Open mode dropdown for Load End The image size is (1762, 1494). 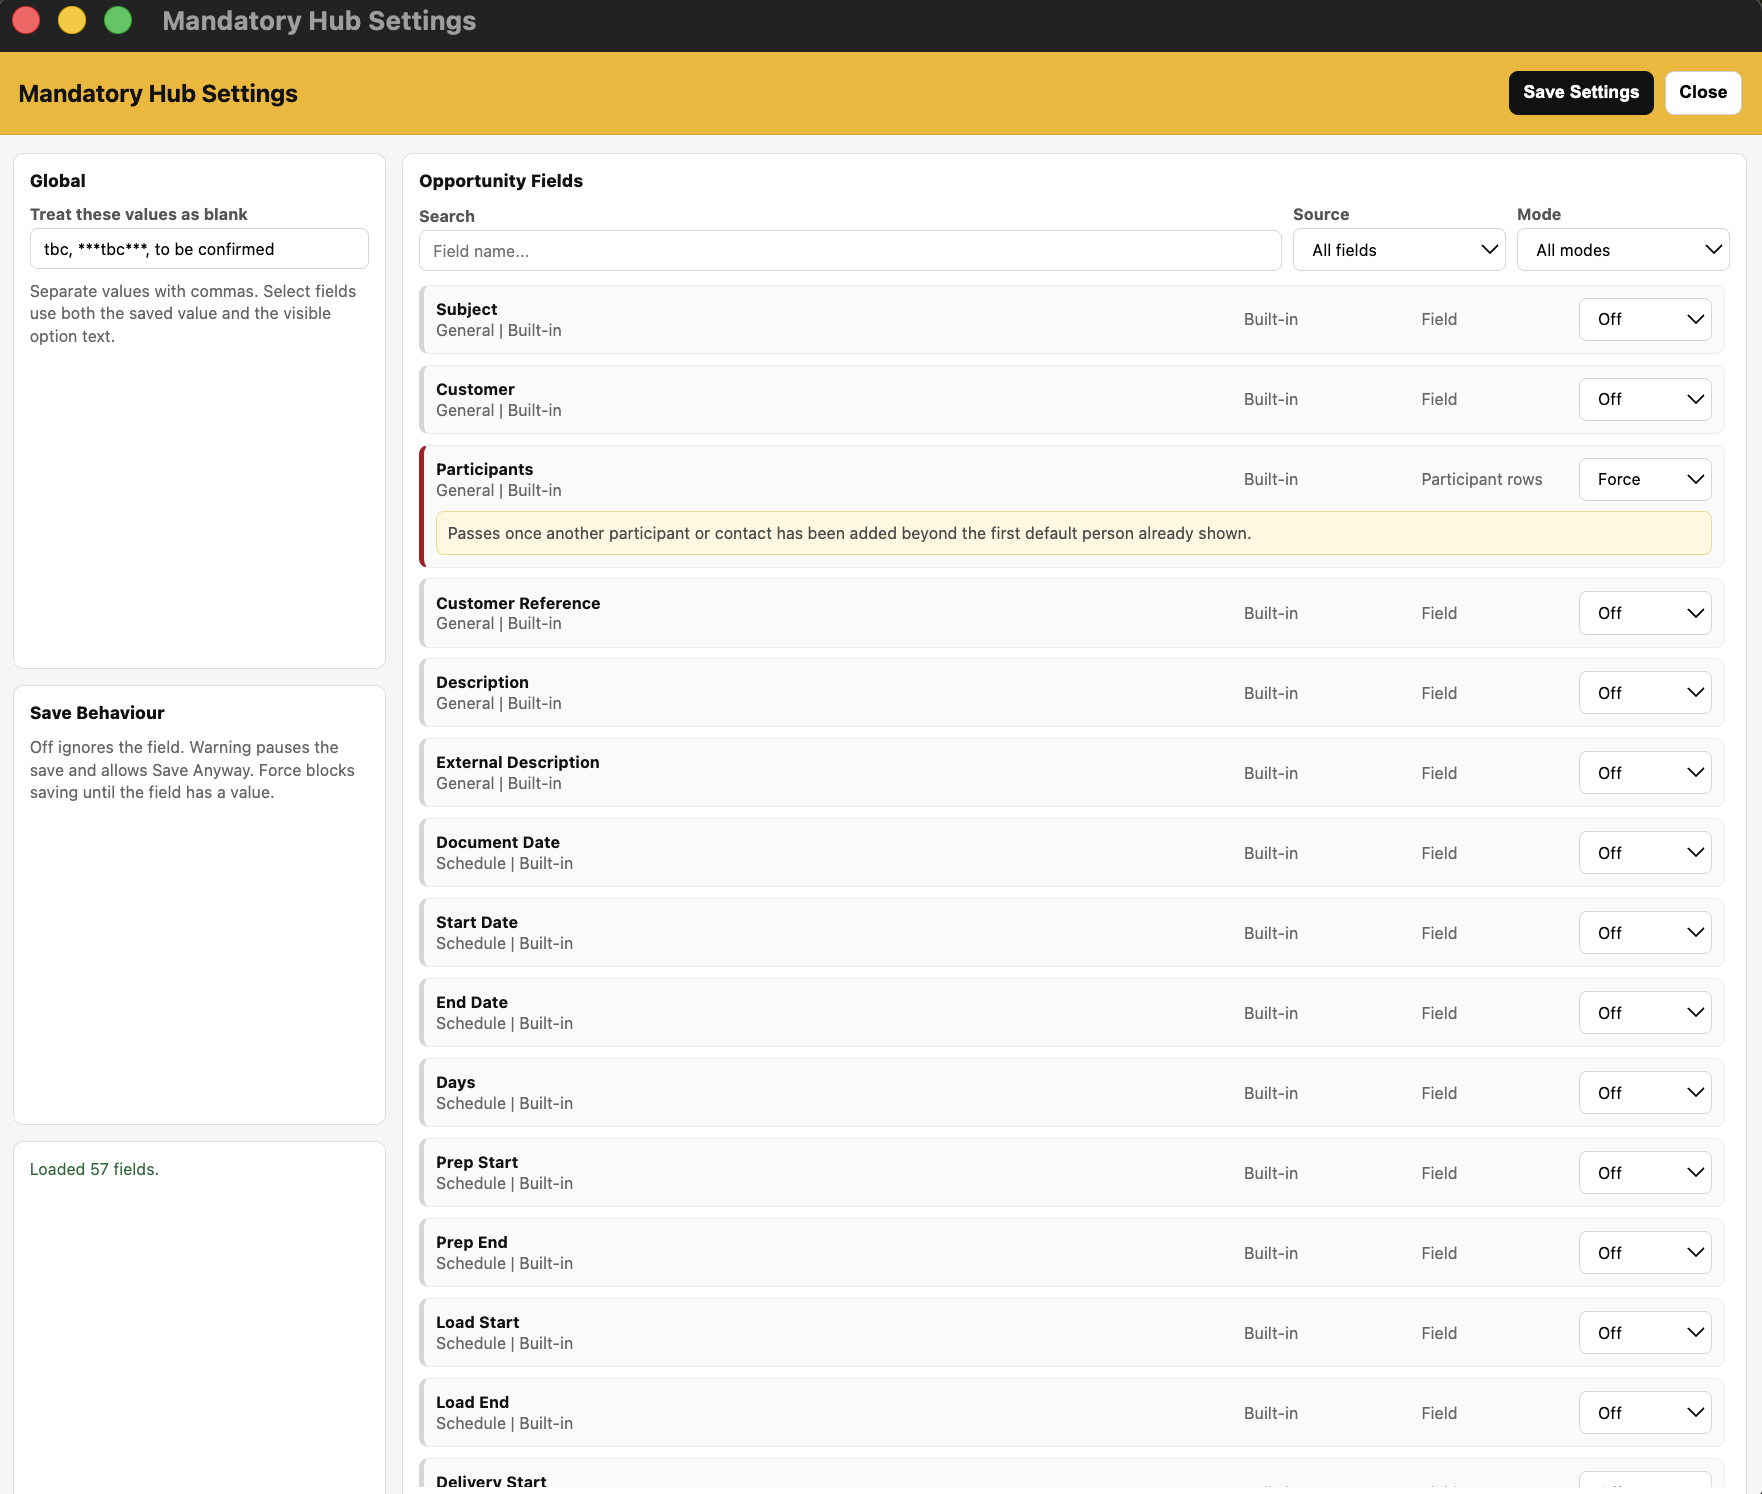click(x=1645, y=1413)
